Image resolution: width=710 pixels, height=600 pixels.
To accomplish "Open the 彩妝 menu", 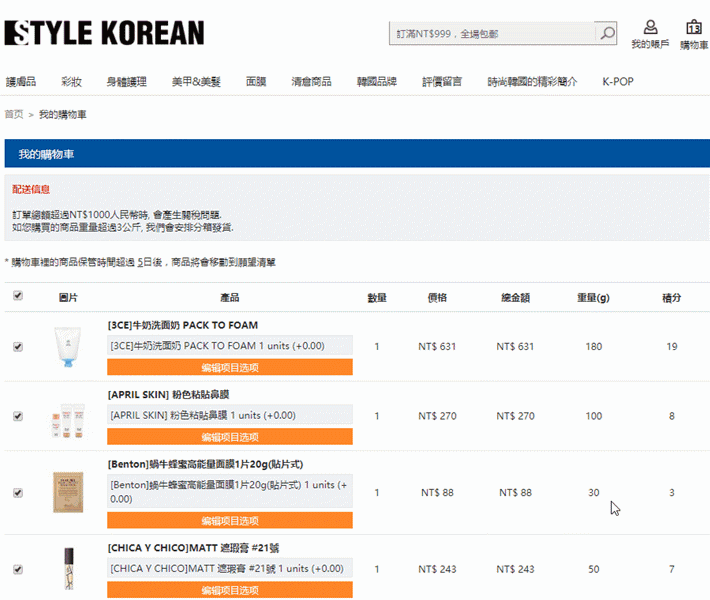I will (72, 82).
